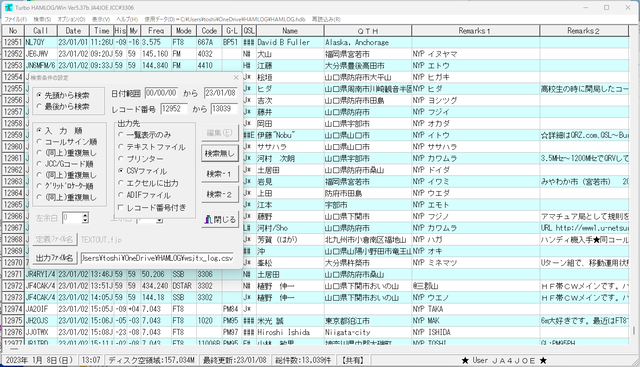Open the オプション(O) menu
Viewport: 640px width, 367px height.
[x=71, y=19]
